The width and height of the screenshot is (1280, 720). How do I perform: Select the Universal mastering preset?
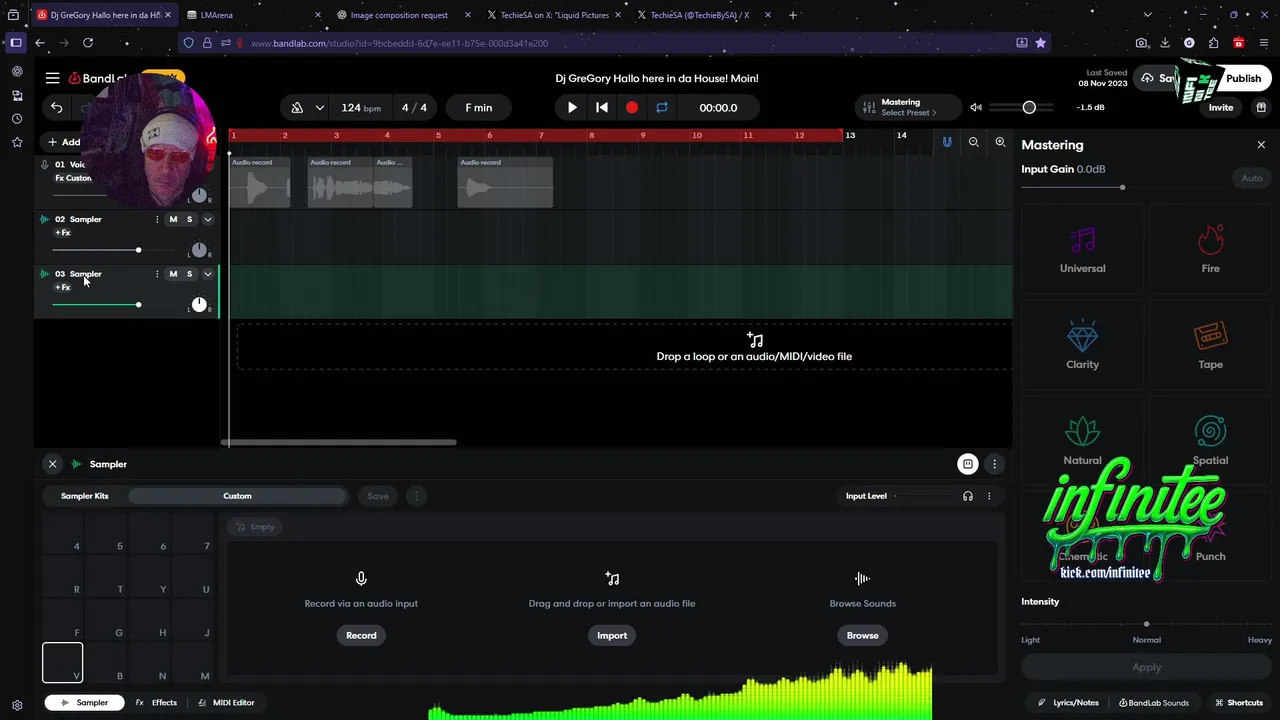[x=1082, y=247]
